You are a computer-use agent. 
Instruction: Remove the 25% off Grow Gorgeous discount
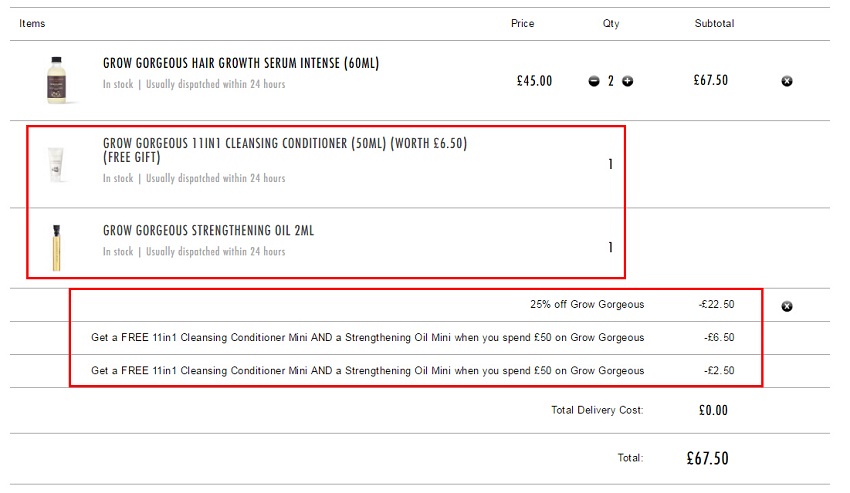pos(787,306)
